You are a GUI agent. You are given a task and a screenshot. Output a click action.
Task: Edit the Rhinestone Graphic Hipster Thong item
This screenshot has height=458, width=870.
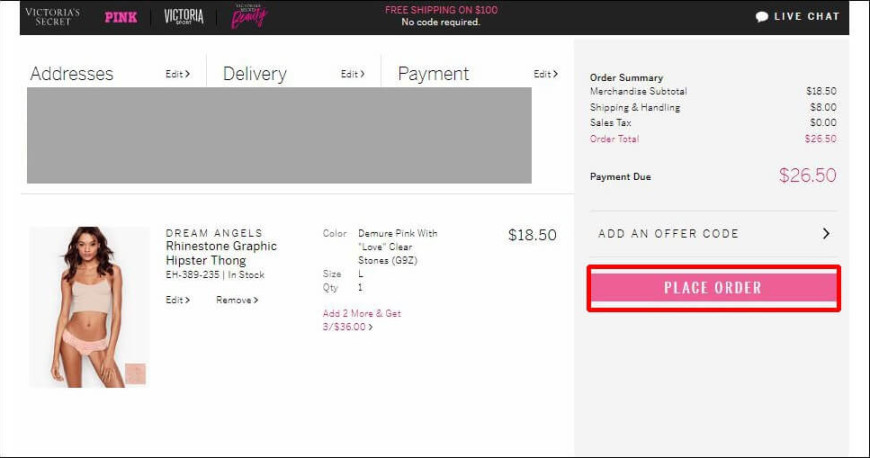[177, 300]
